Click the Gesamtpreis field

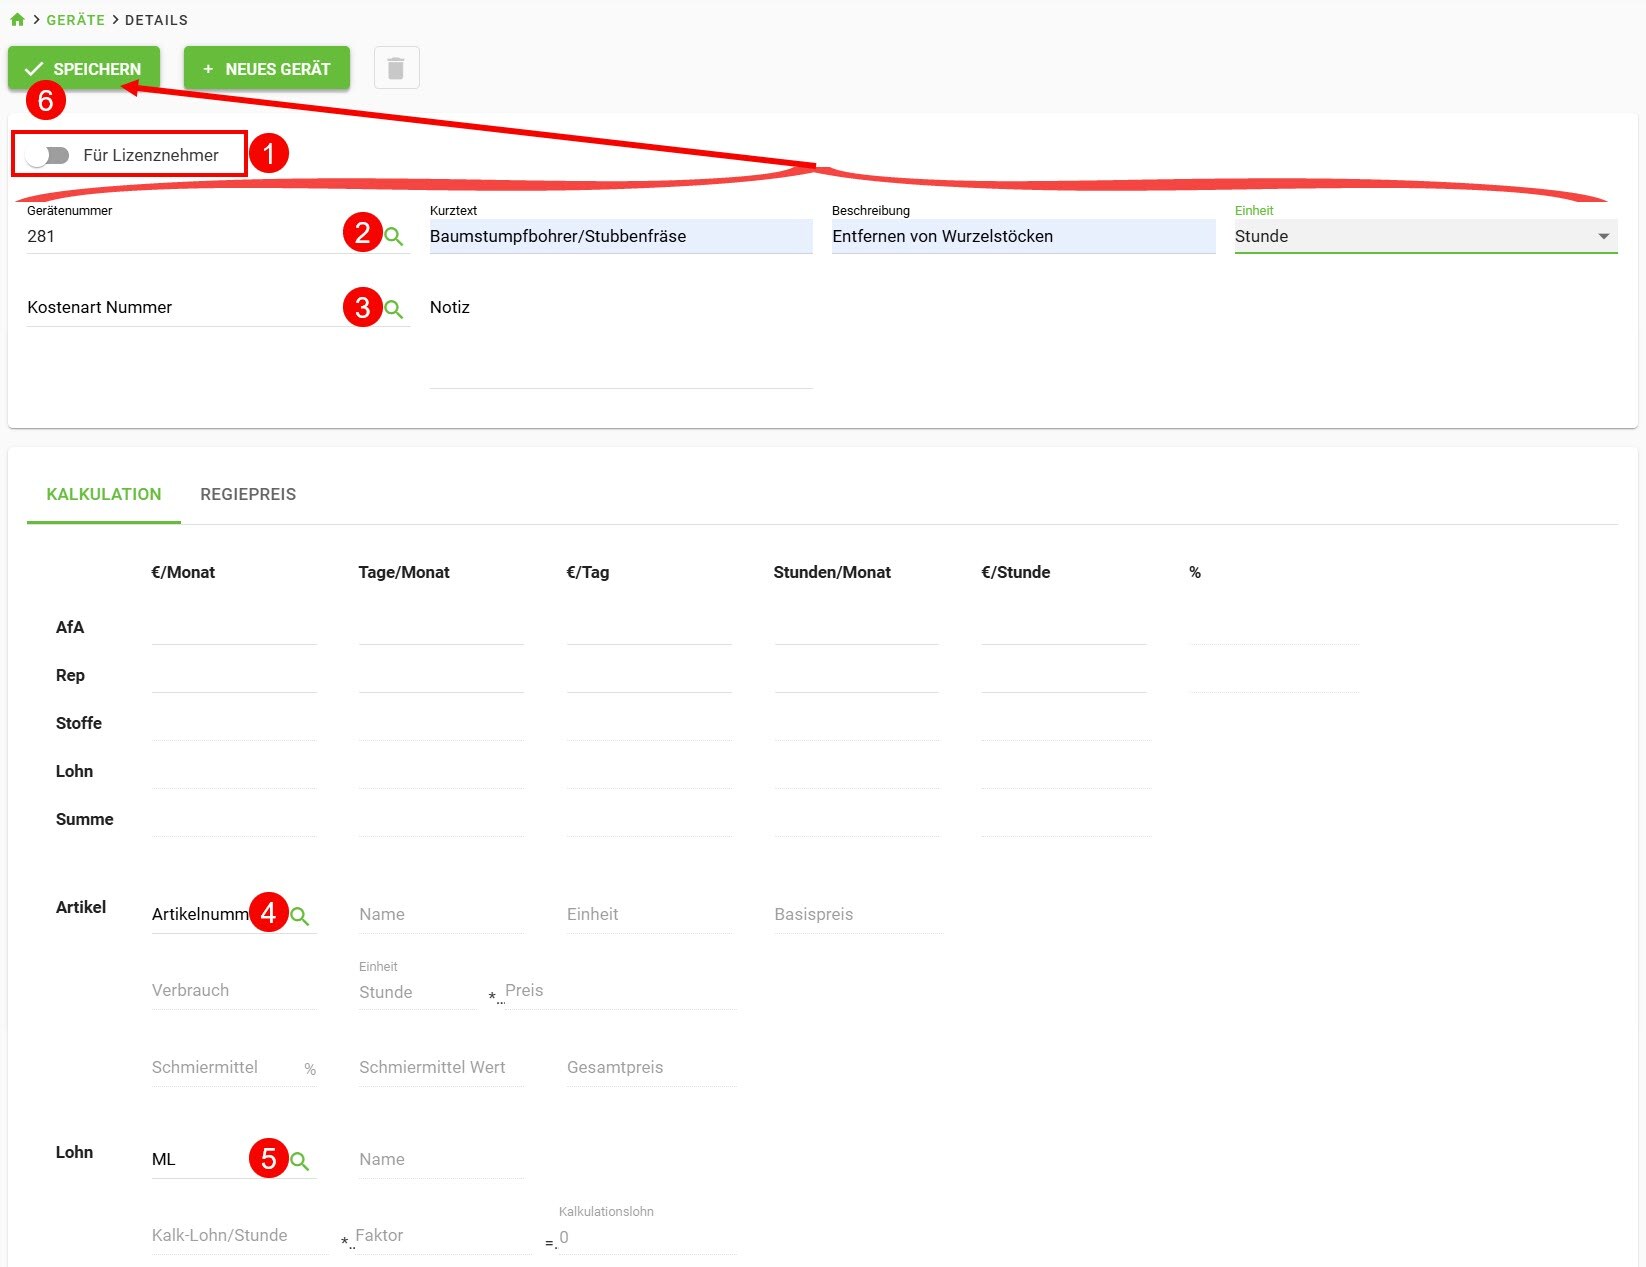(652, 1067)
